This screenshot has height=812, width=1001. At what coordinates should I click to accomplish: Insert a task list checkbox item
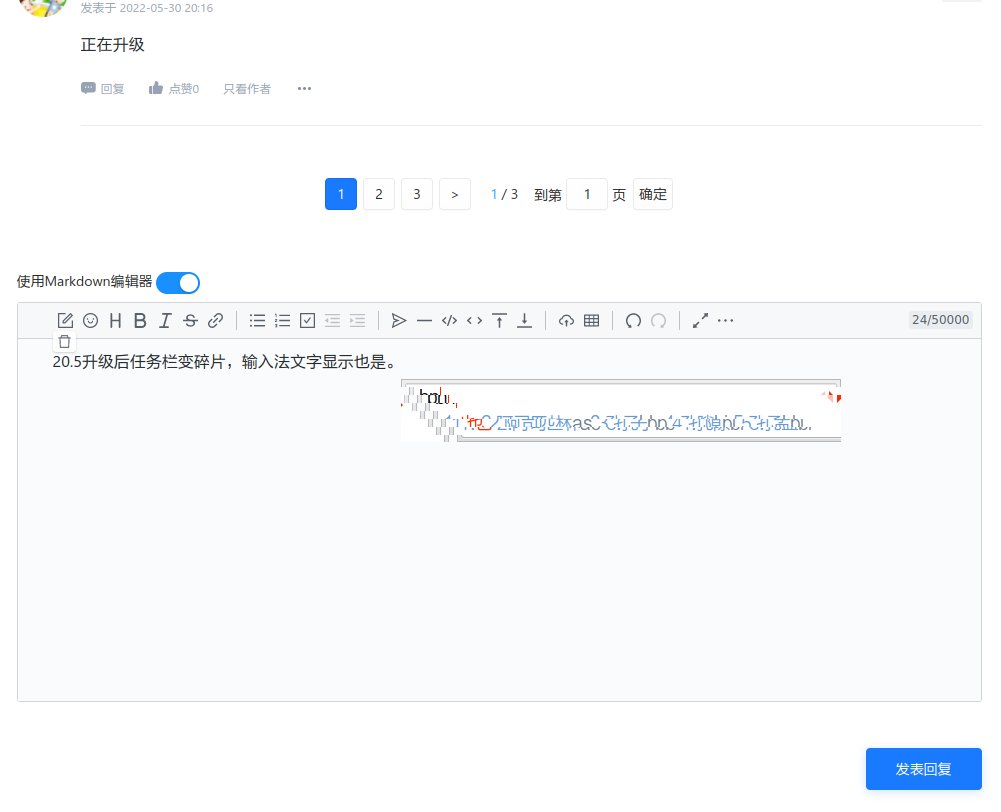click(x=307, y=320)
